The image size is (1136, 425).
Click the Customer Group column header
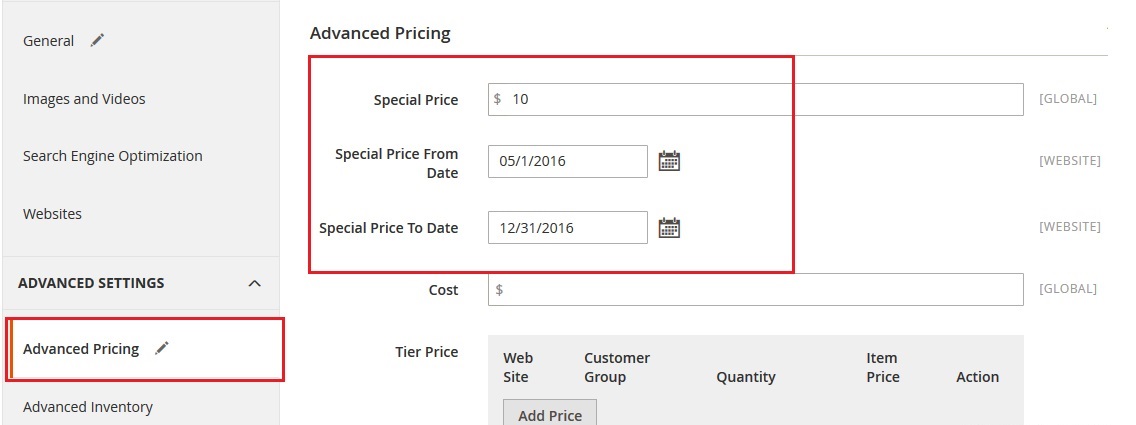click(x=616, y=367)
